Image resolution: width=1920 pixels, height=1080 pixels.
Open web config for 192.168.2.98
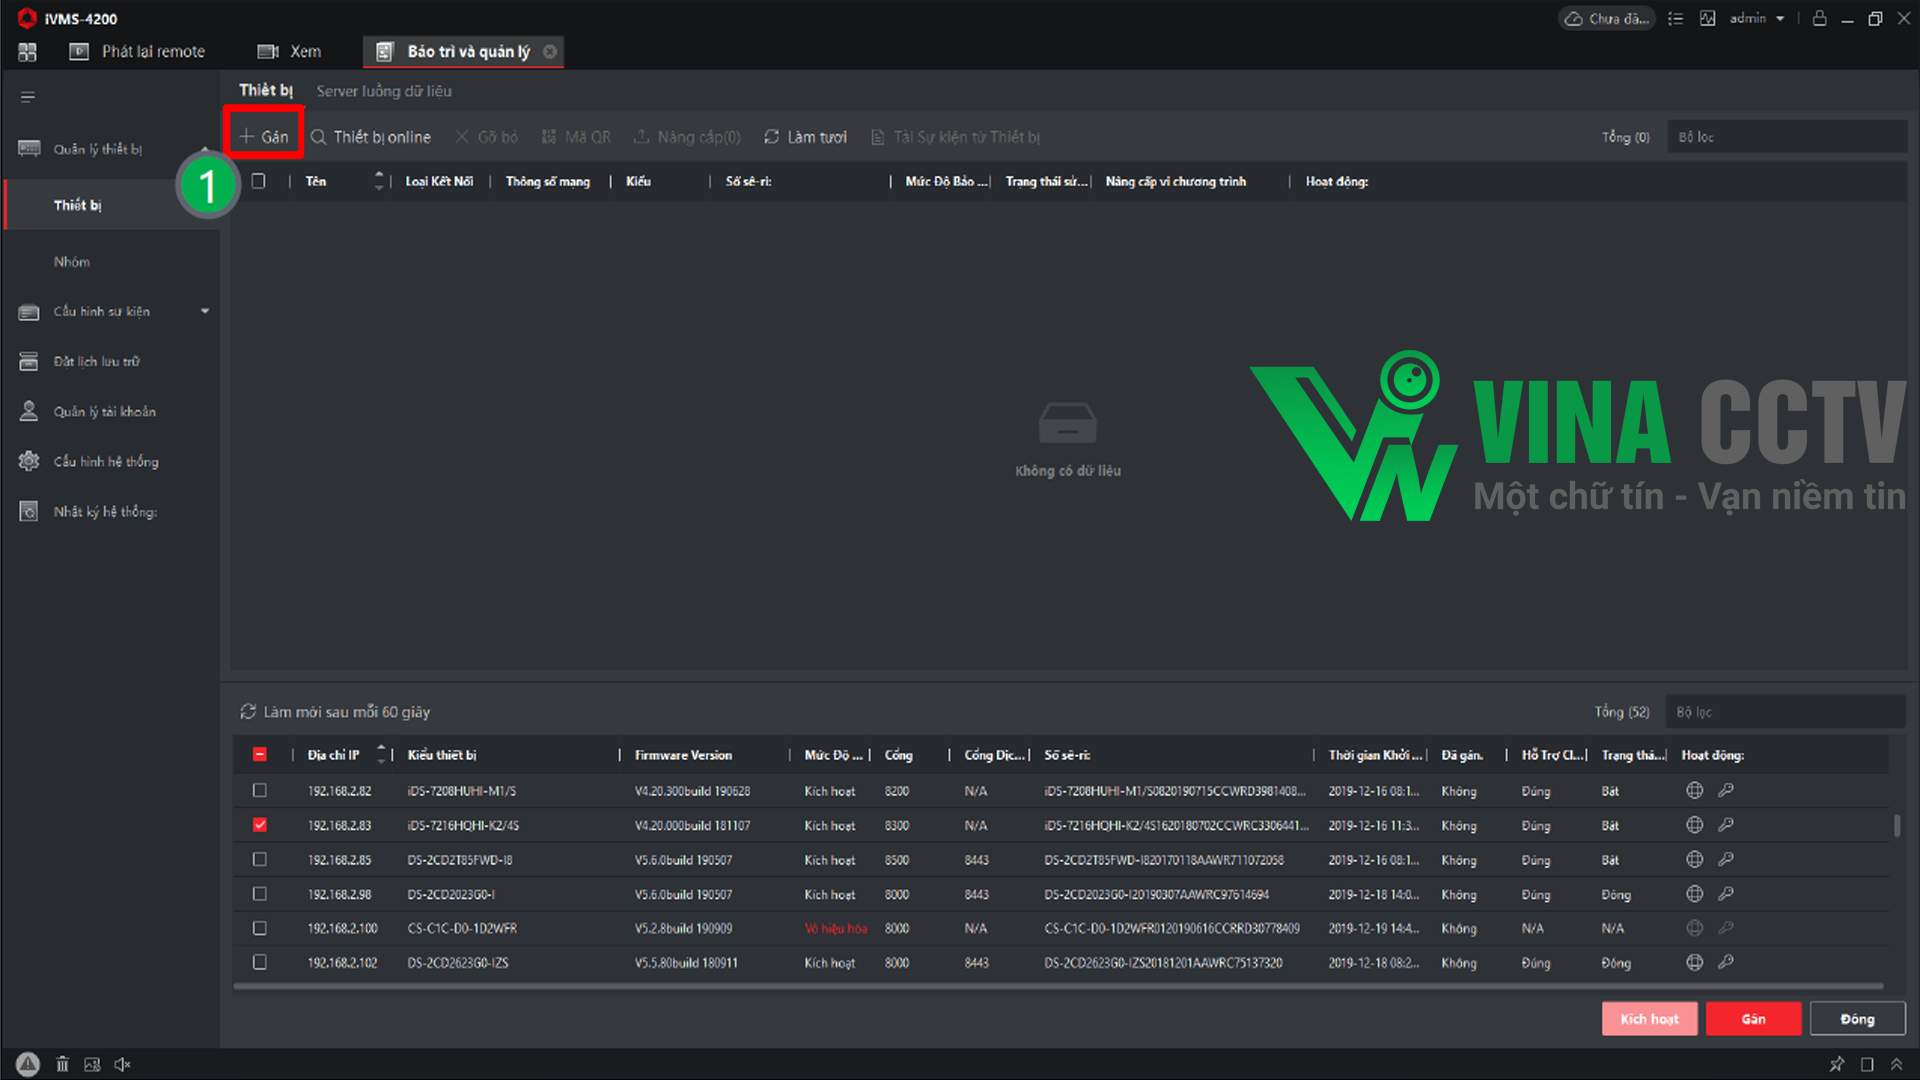tap(1694, 894)
